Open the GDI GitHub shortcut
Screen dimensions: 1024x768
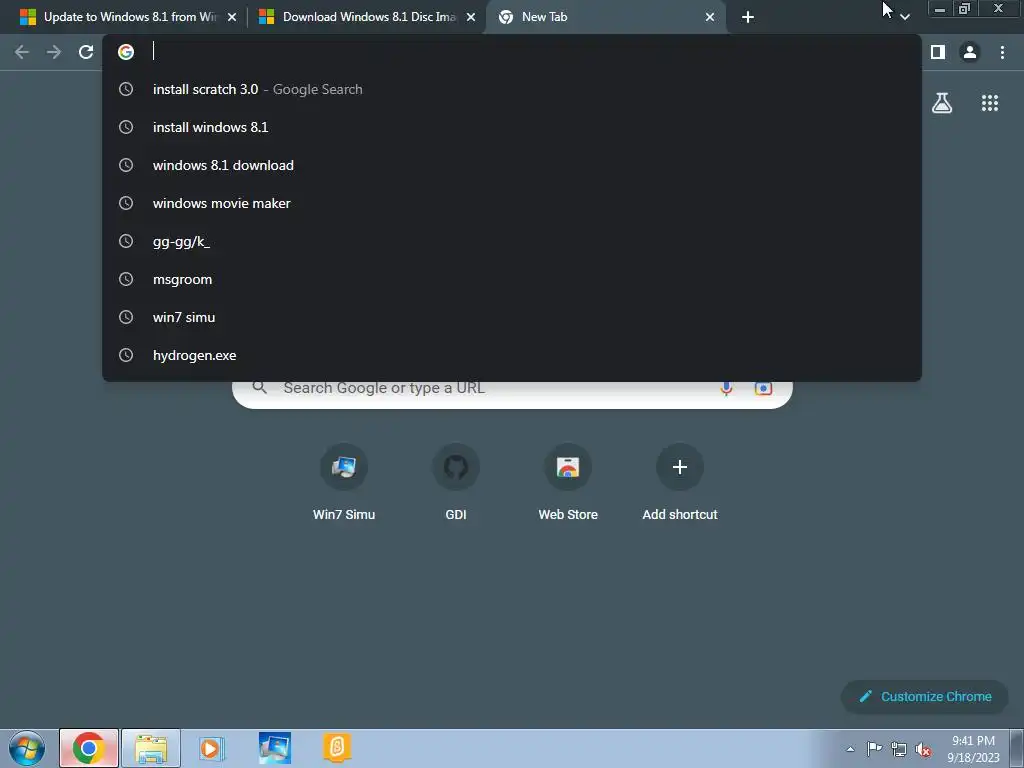tap(456, 482)
